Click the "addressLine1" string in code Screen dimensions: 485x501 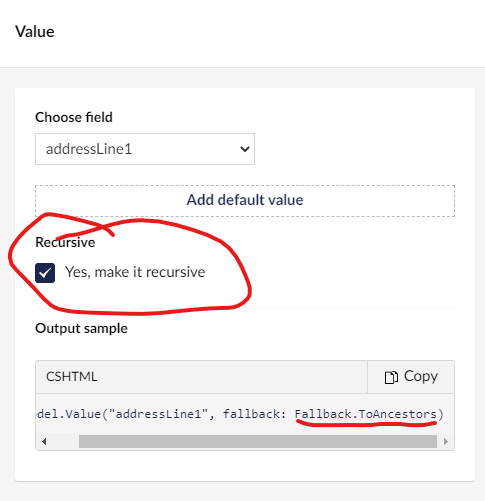(x=158, y=414)
